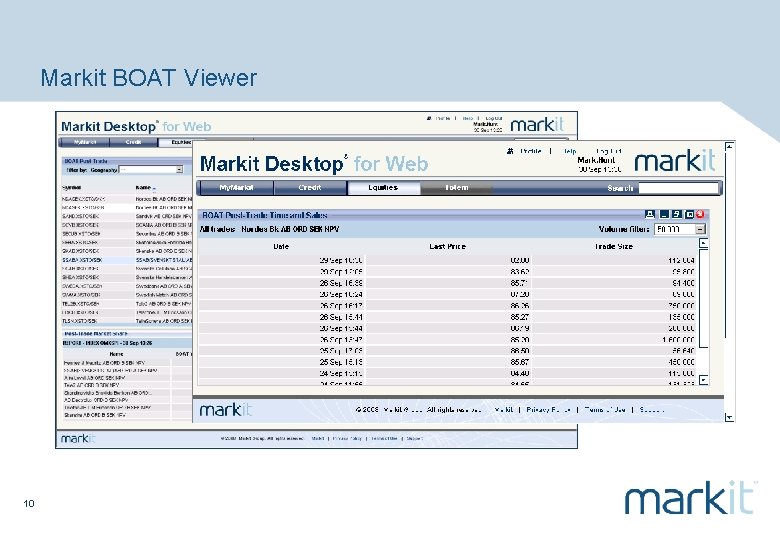
Task: Click the Name column header in the back window
Action: [143, 188]
